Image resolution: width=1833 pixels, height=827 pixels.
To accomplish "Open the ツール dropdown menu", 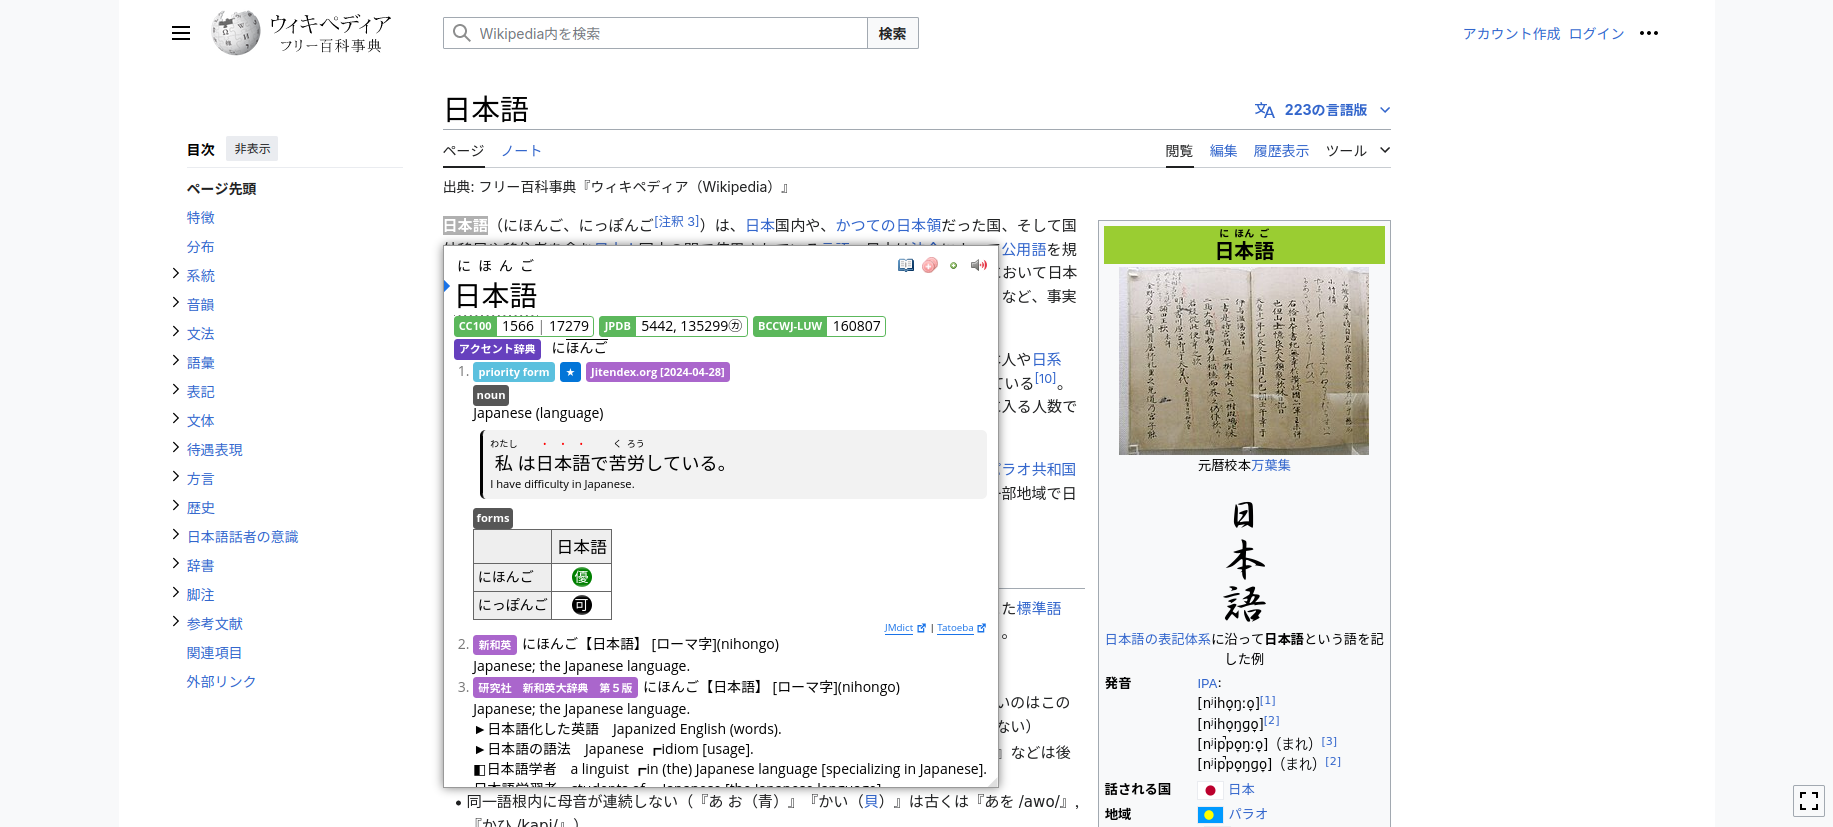I will click(1357, 151).
